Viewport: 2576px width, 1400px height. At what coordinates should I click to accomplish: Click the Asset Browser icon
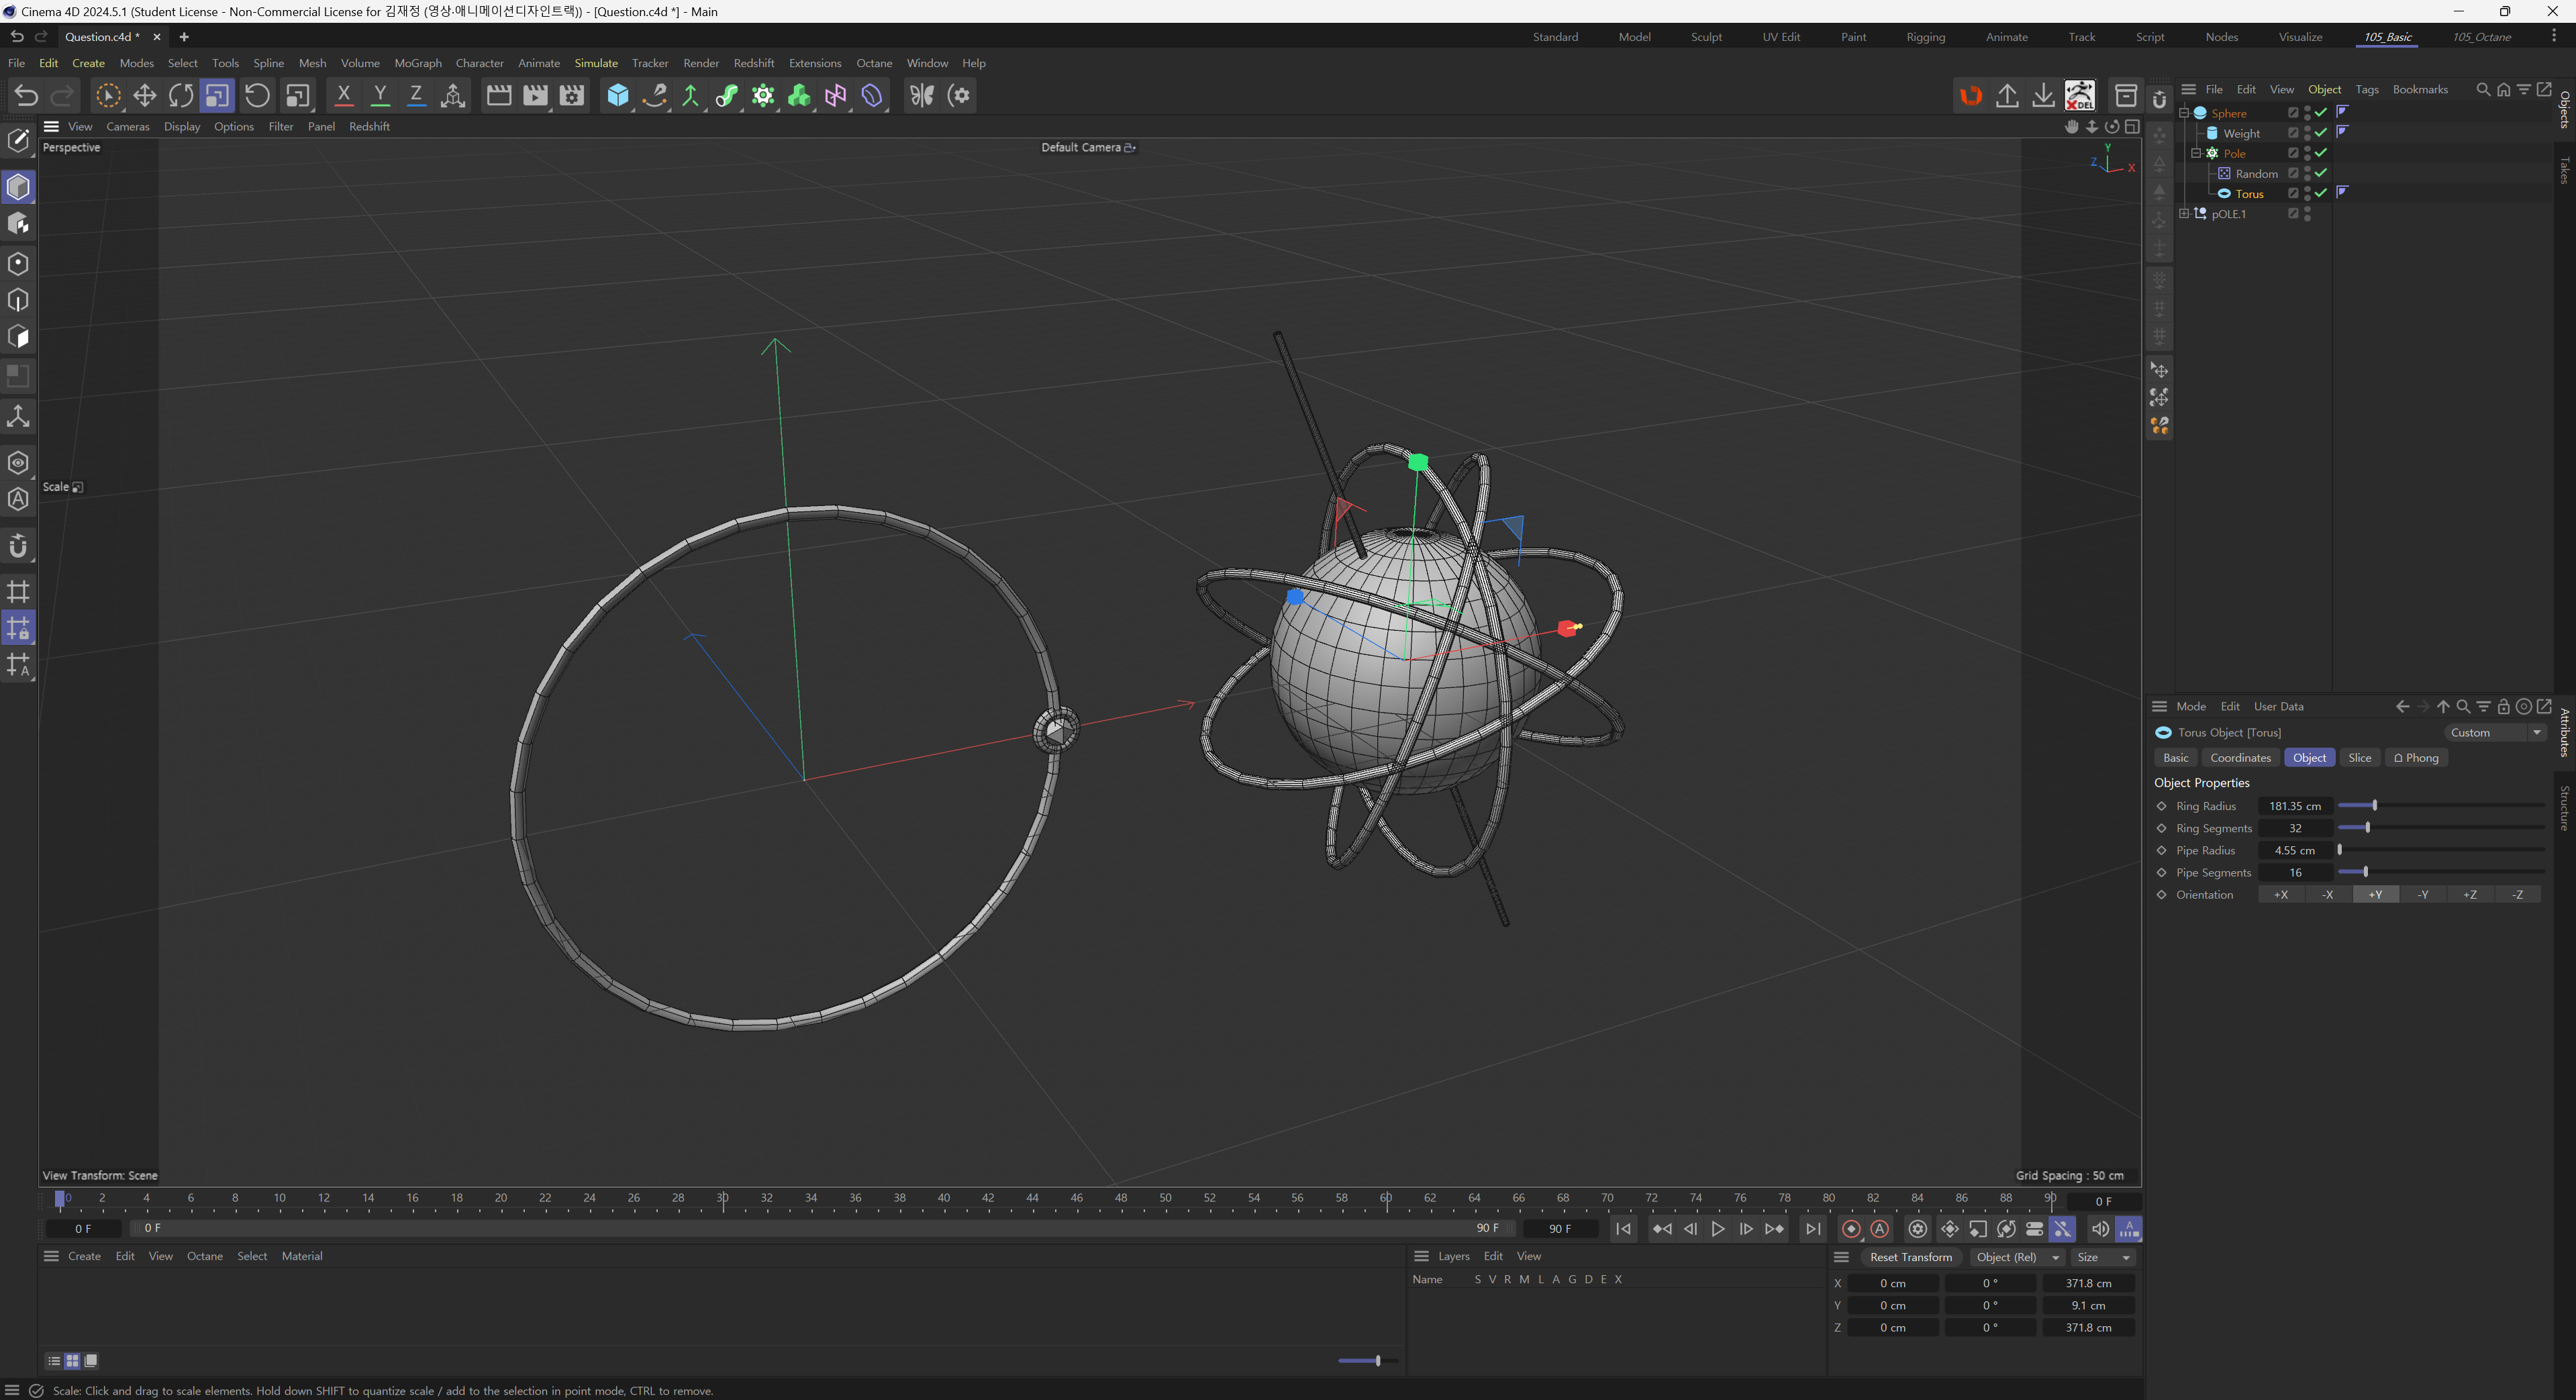[x=2126, y=96]
